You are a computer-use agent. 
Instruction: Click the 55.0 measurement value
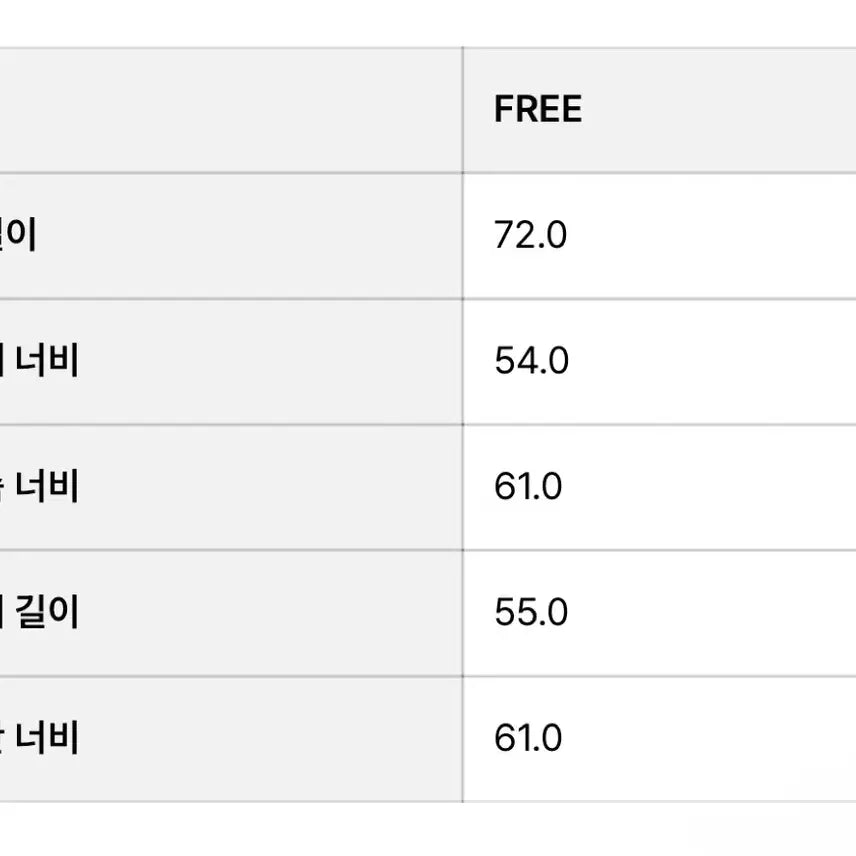(531, 612)
